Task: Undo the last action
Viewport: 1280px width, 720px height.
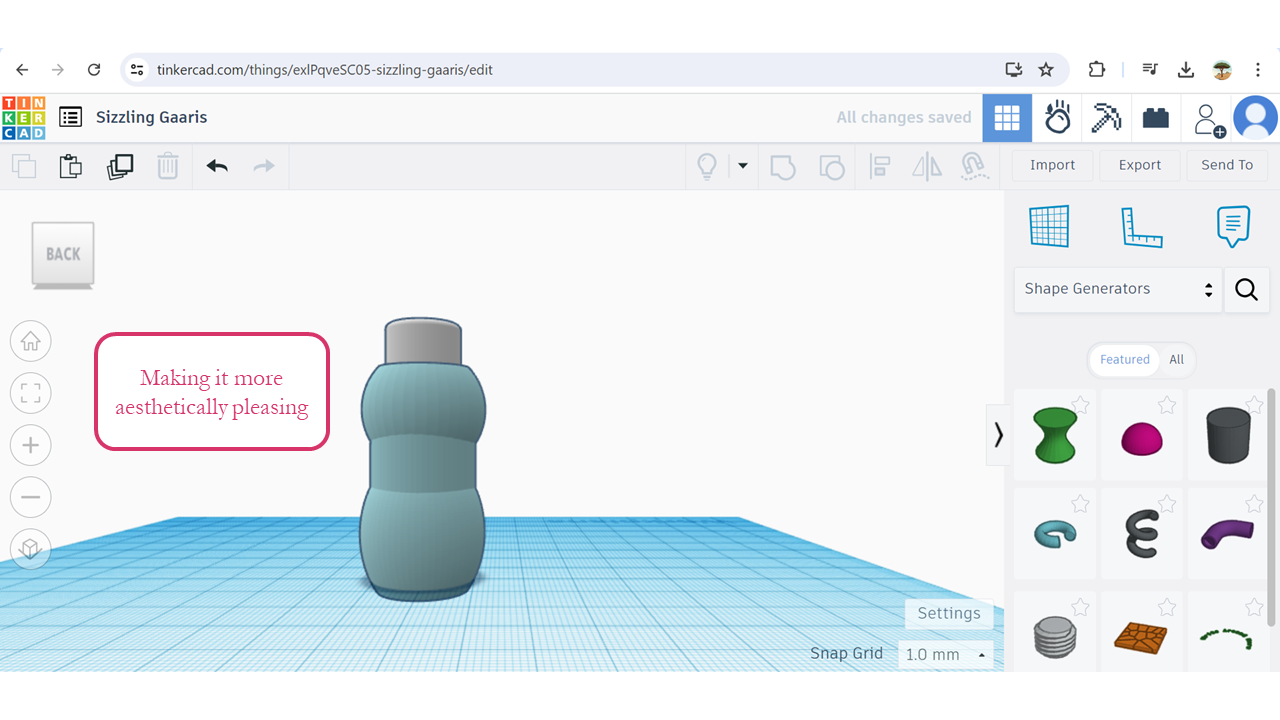Action: click(x=217, y=166)
